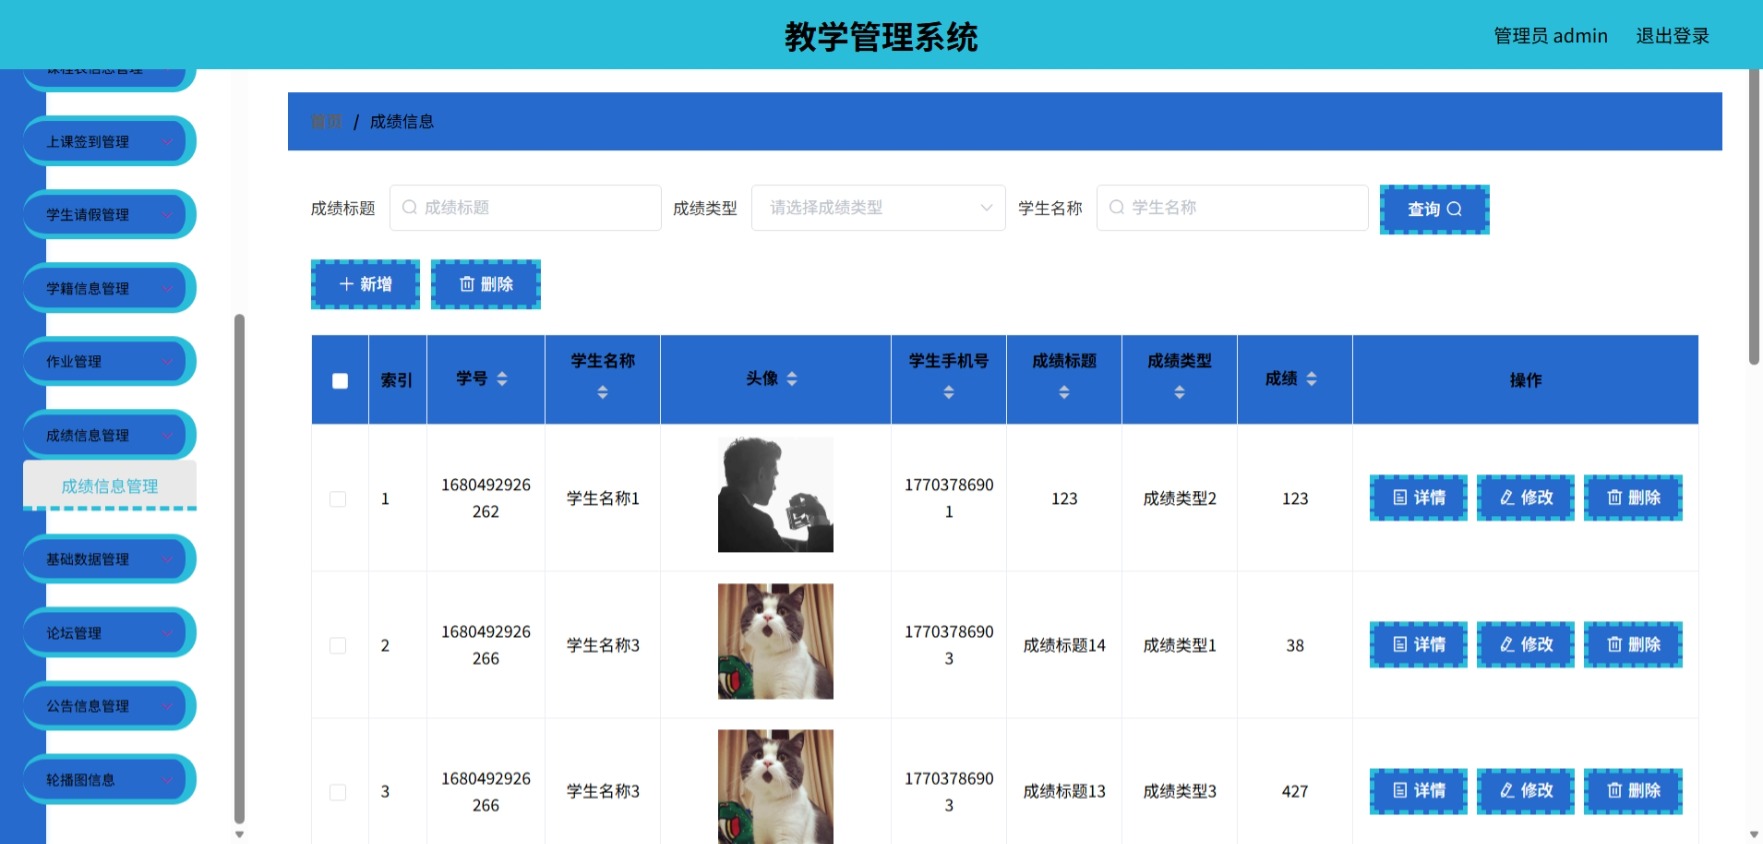Expand 公告信息管理 sidebar menu

(109, 706)
